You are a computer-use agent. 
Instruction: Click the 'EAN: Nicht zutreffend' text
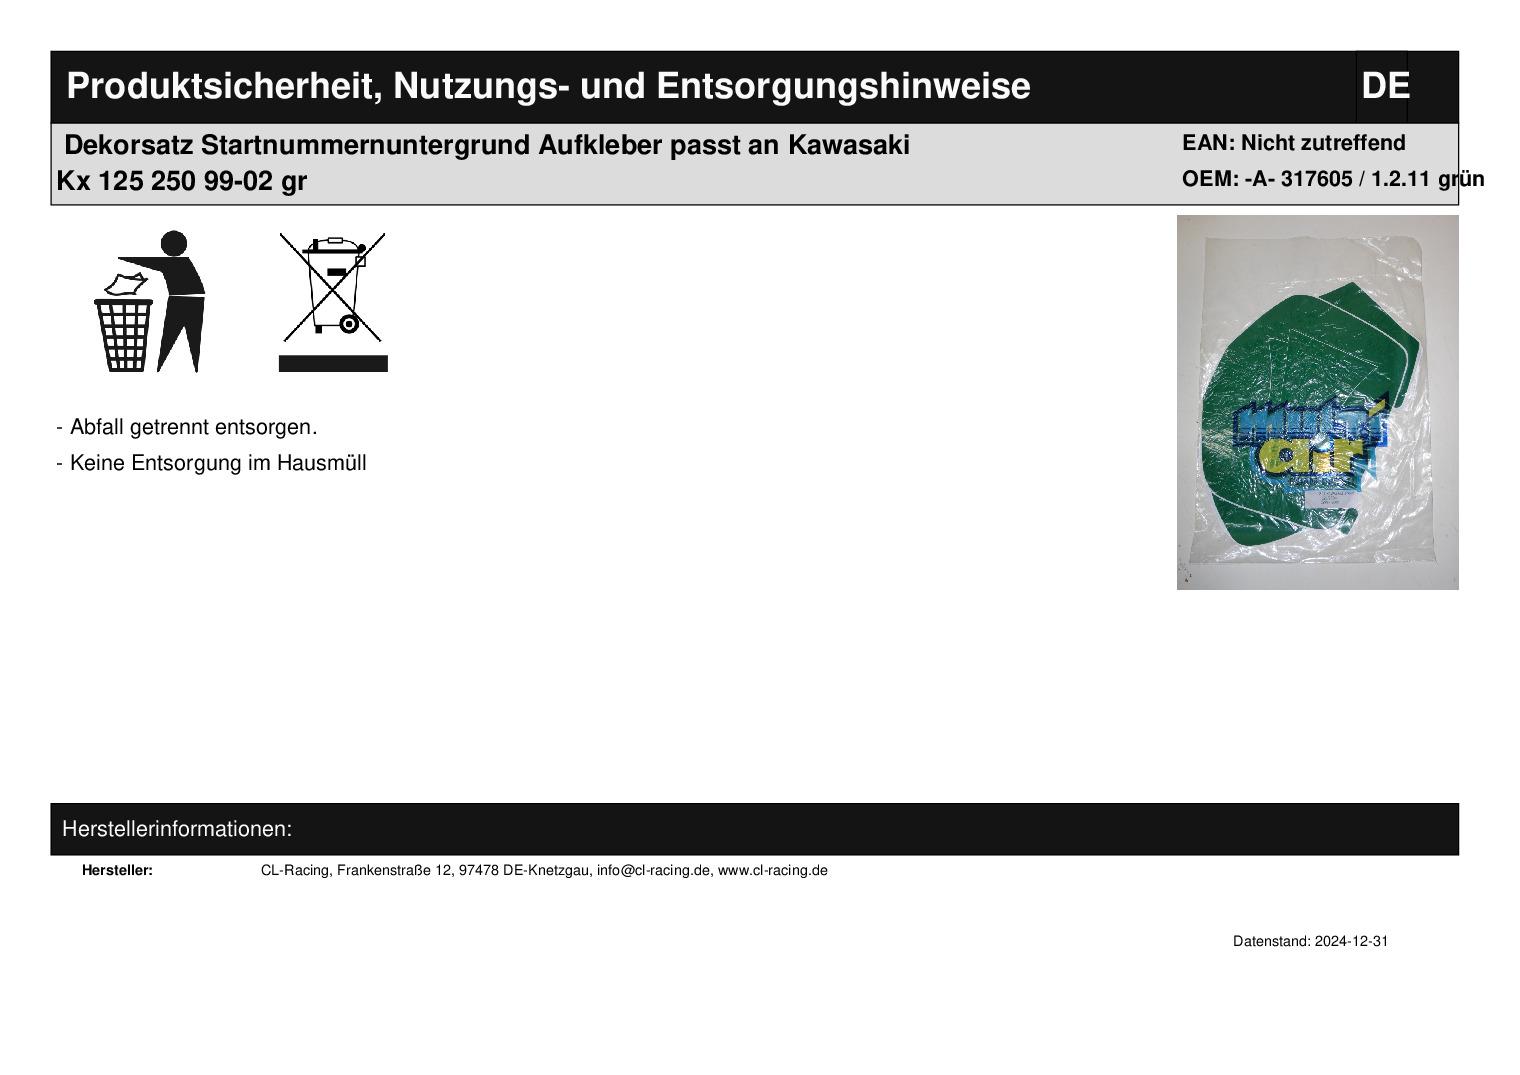(x=1293, y=143)
